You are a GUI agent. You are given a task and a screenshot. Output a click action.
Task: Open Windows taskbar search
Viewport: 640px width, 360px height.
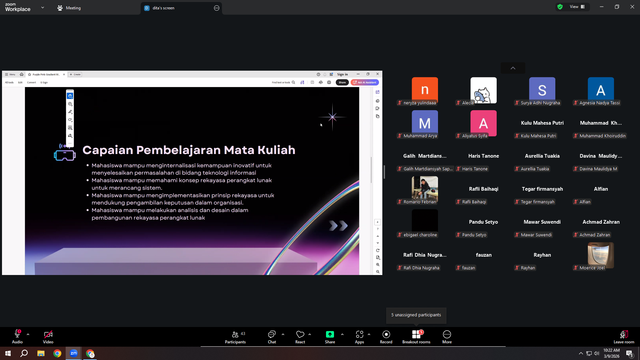click(24, 353)
